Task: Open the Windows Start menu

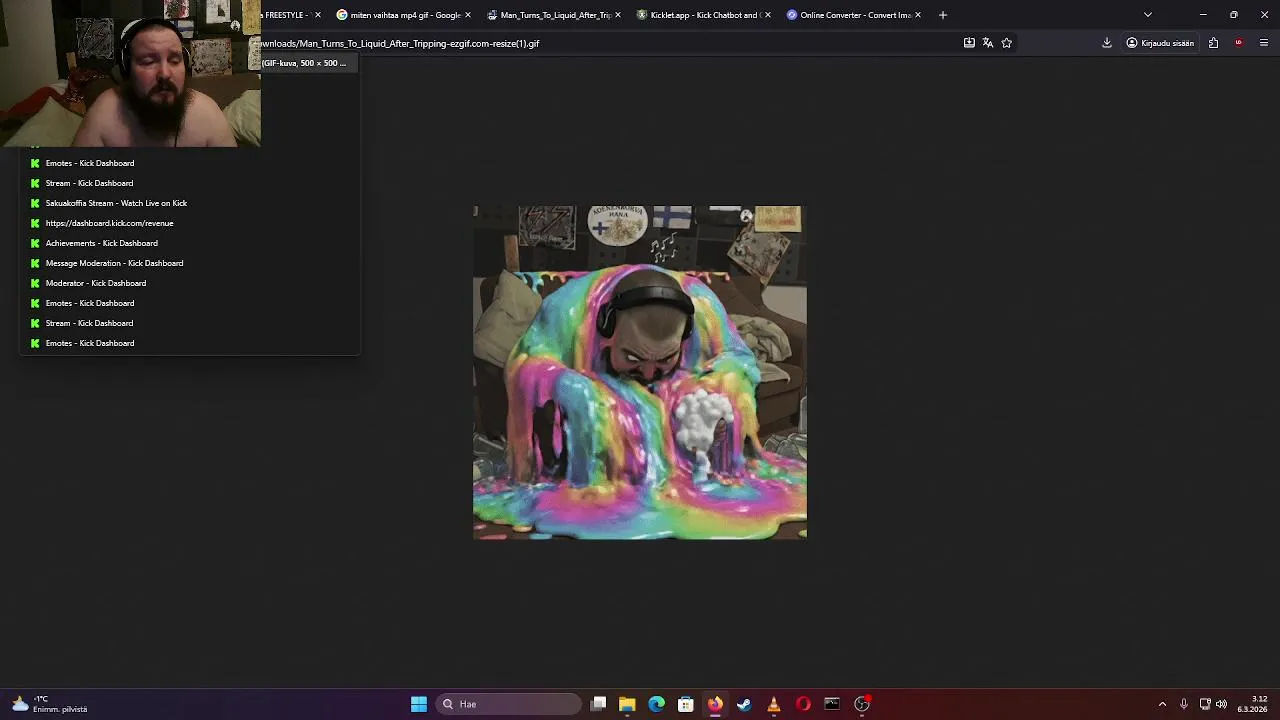Action: pos(419,704)
